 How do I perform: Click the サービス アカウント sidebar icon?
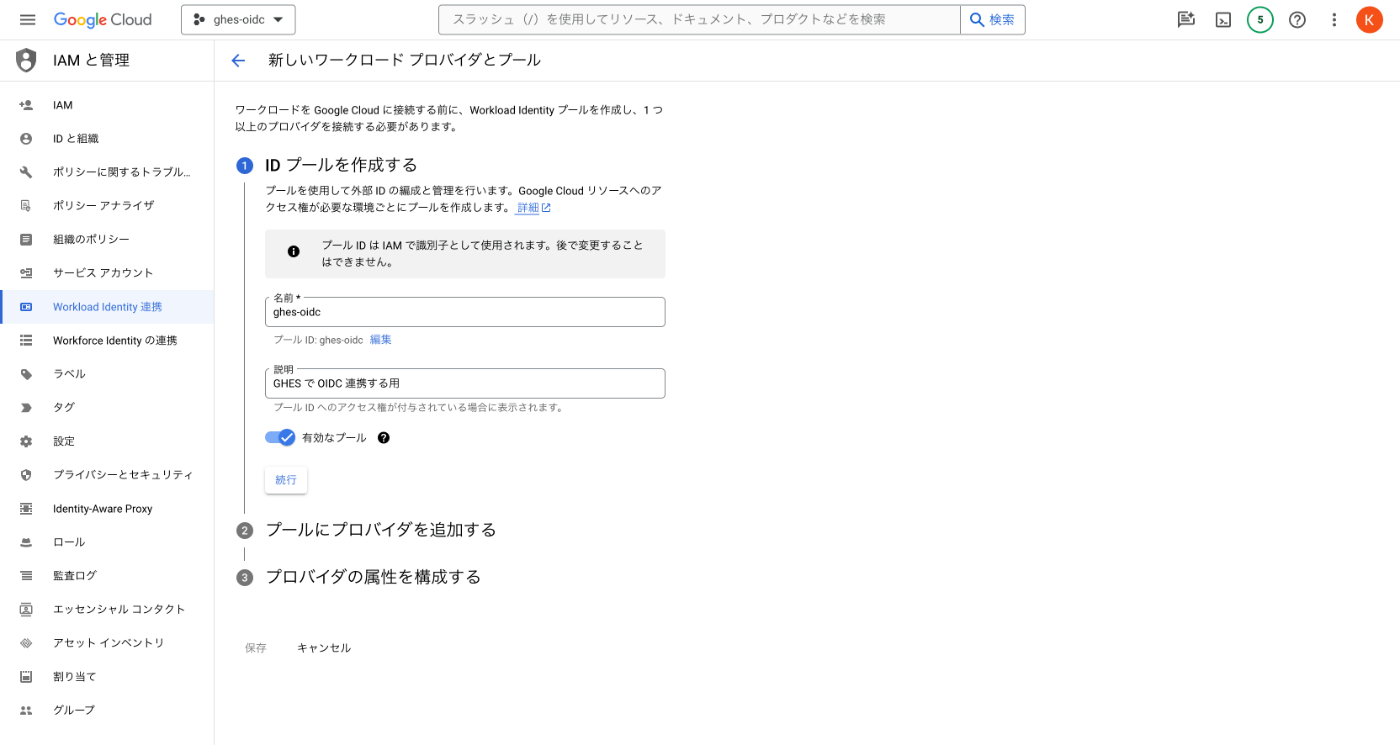click(x=26, y=273)
